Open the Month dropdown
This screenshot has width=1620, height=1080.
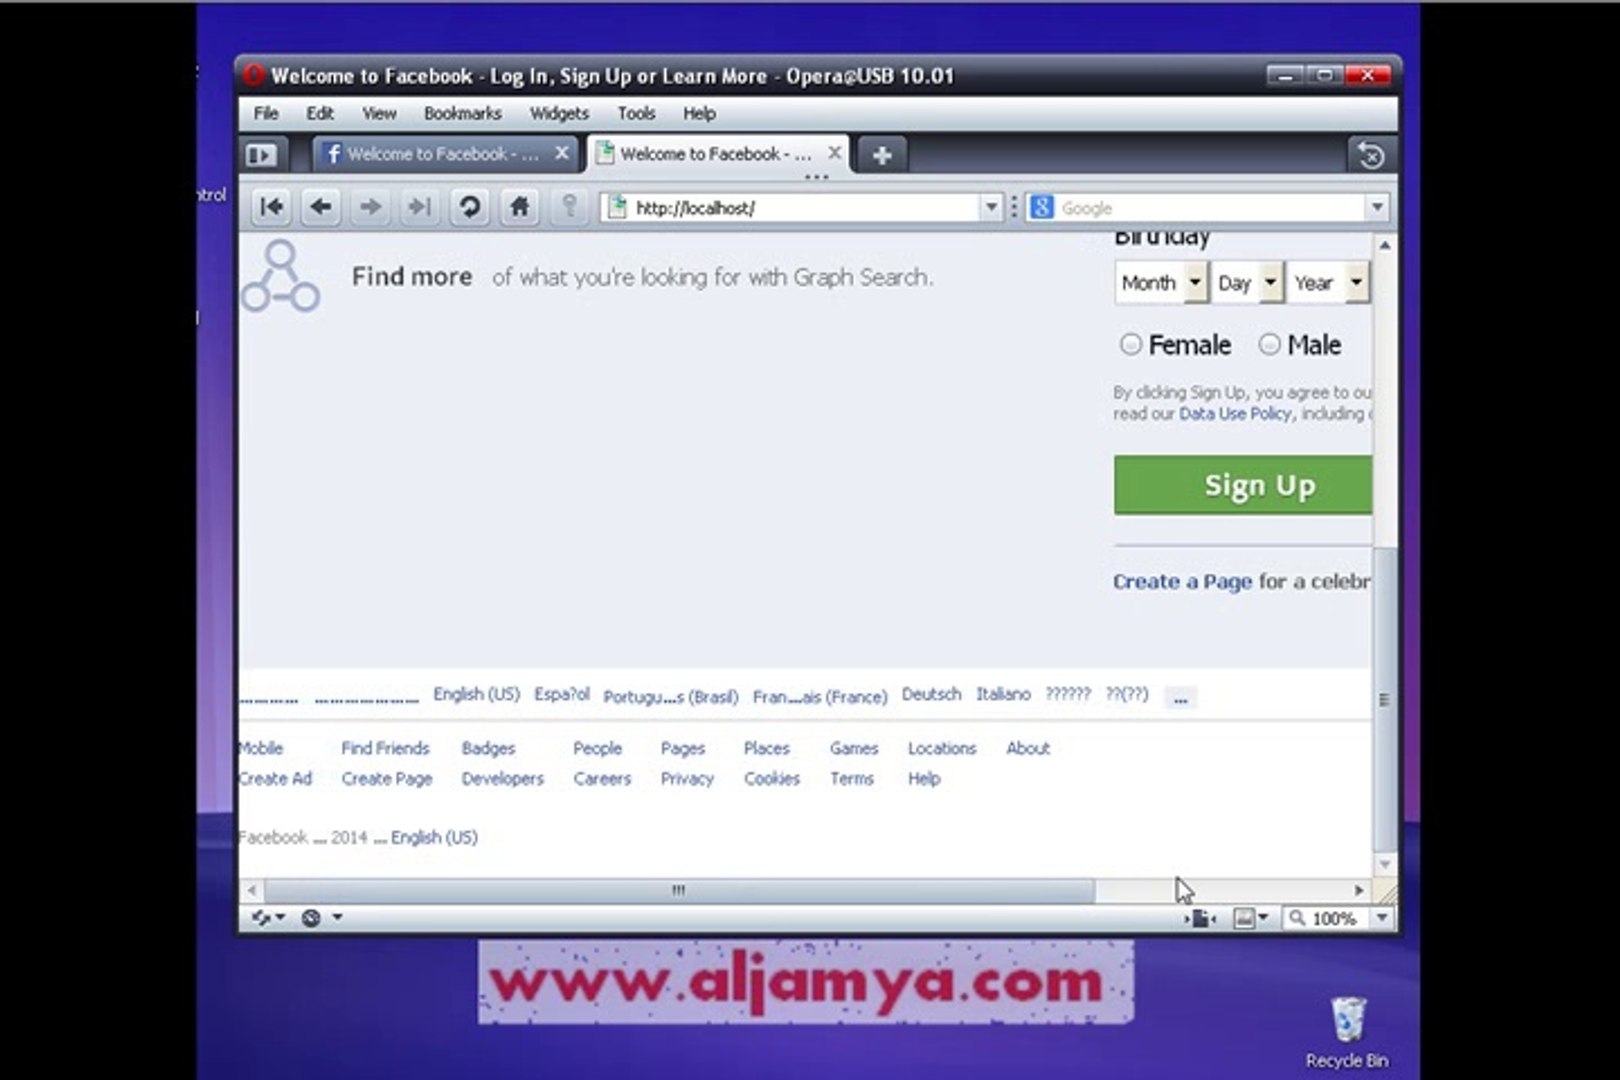point(1160,282)
